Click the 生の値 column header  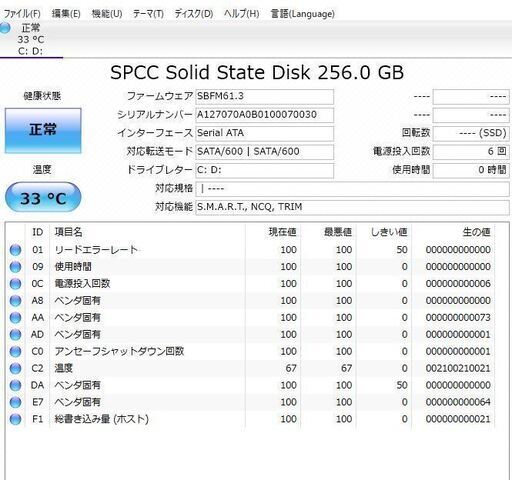(x=476, y=232)
